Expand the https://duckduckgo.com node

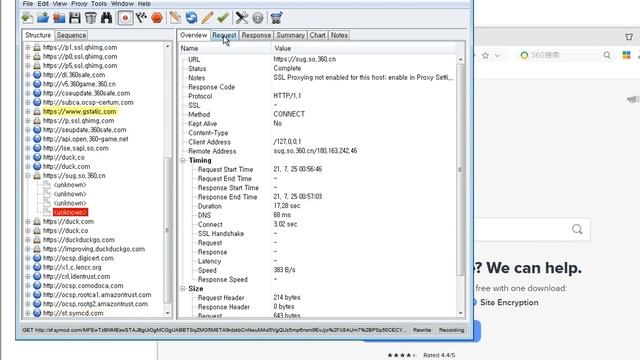pos(28,240)
